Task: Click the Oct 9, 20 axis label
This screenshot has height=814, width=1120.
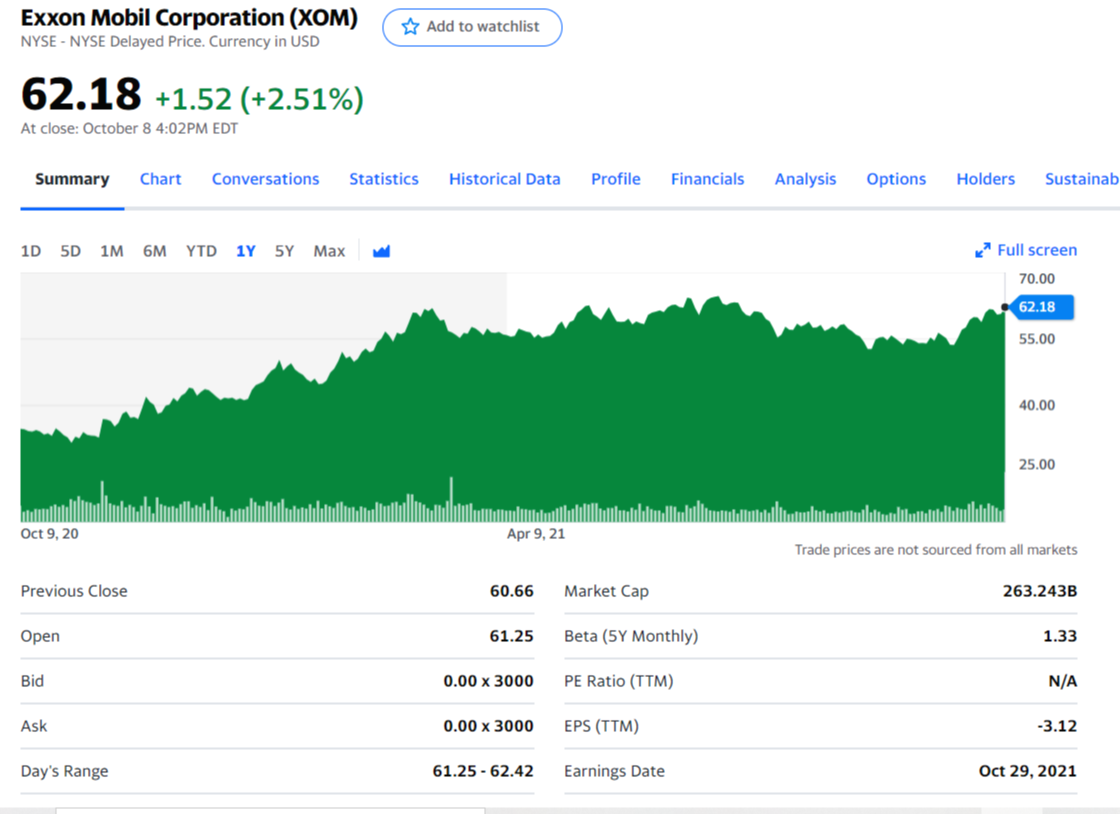Action: (49, 534)
